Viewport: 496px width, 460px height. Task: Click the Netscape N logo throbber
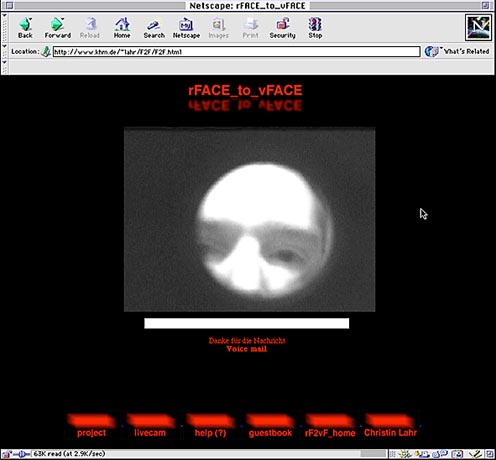tap(478, 28)
